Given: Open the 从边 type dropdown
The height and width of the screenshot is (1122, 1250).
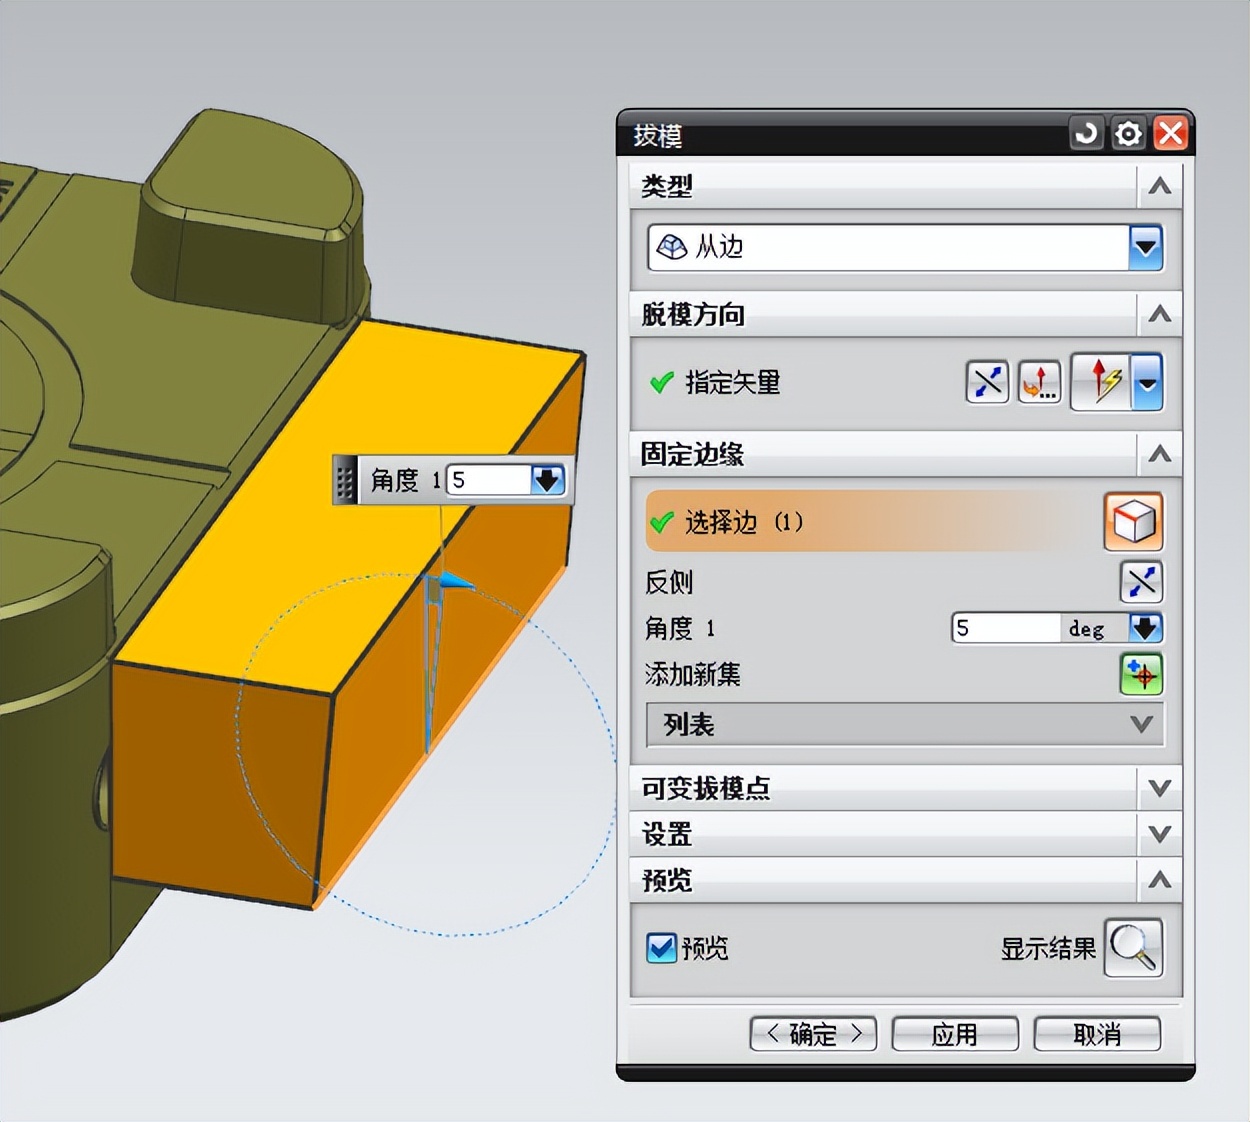Looking at the screenshot, I should point(1144,248).
